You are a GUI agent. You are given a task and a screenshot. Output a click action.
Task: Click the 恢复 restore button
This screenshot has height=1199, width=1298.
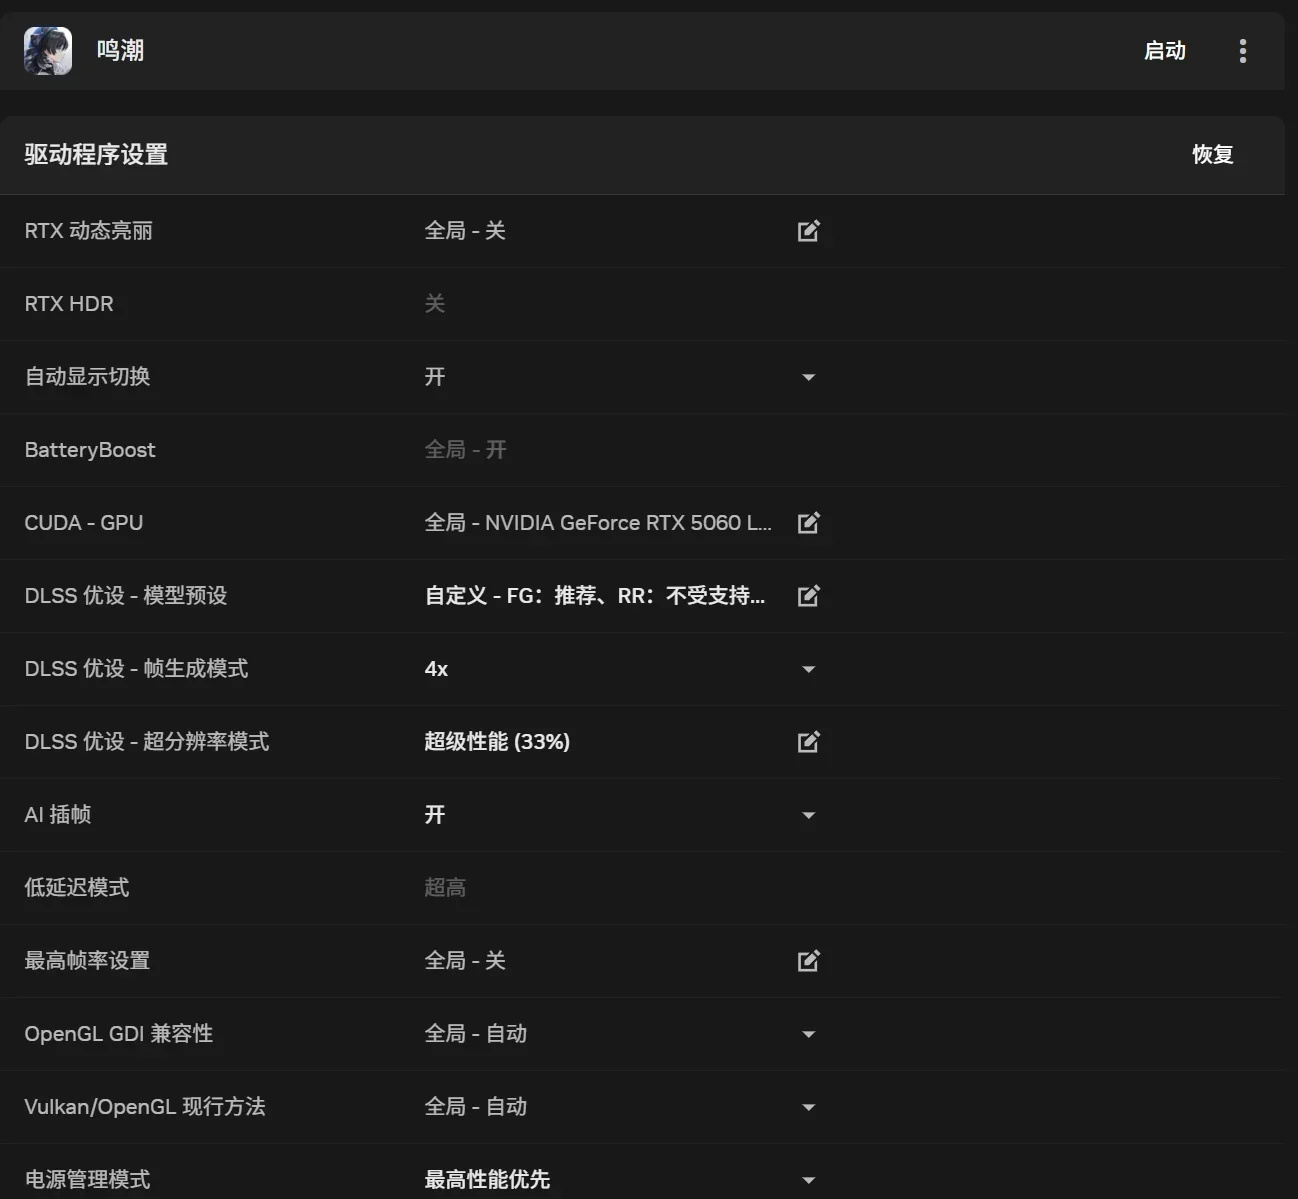point(1213,155)
